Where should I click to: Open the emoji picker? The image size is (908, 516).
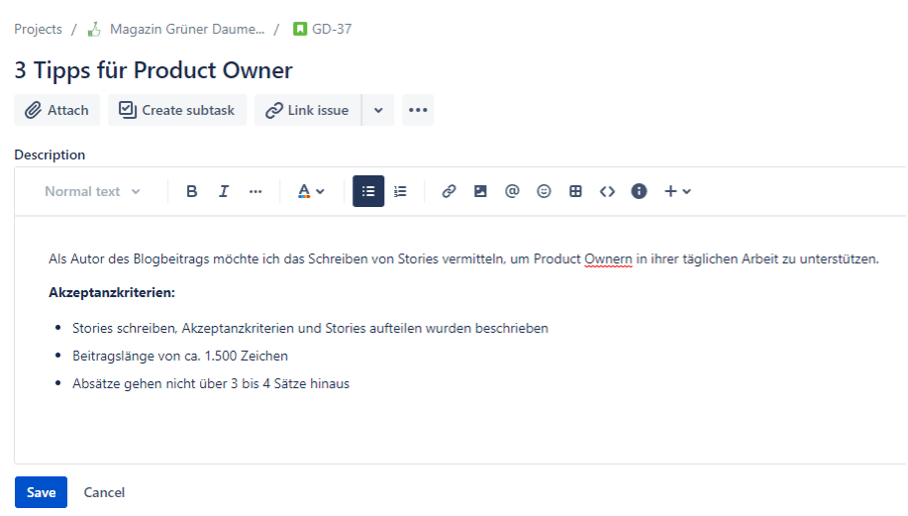click(x=544, y=191)
